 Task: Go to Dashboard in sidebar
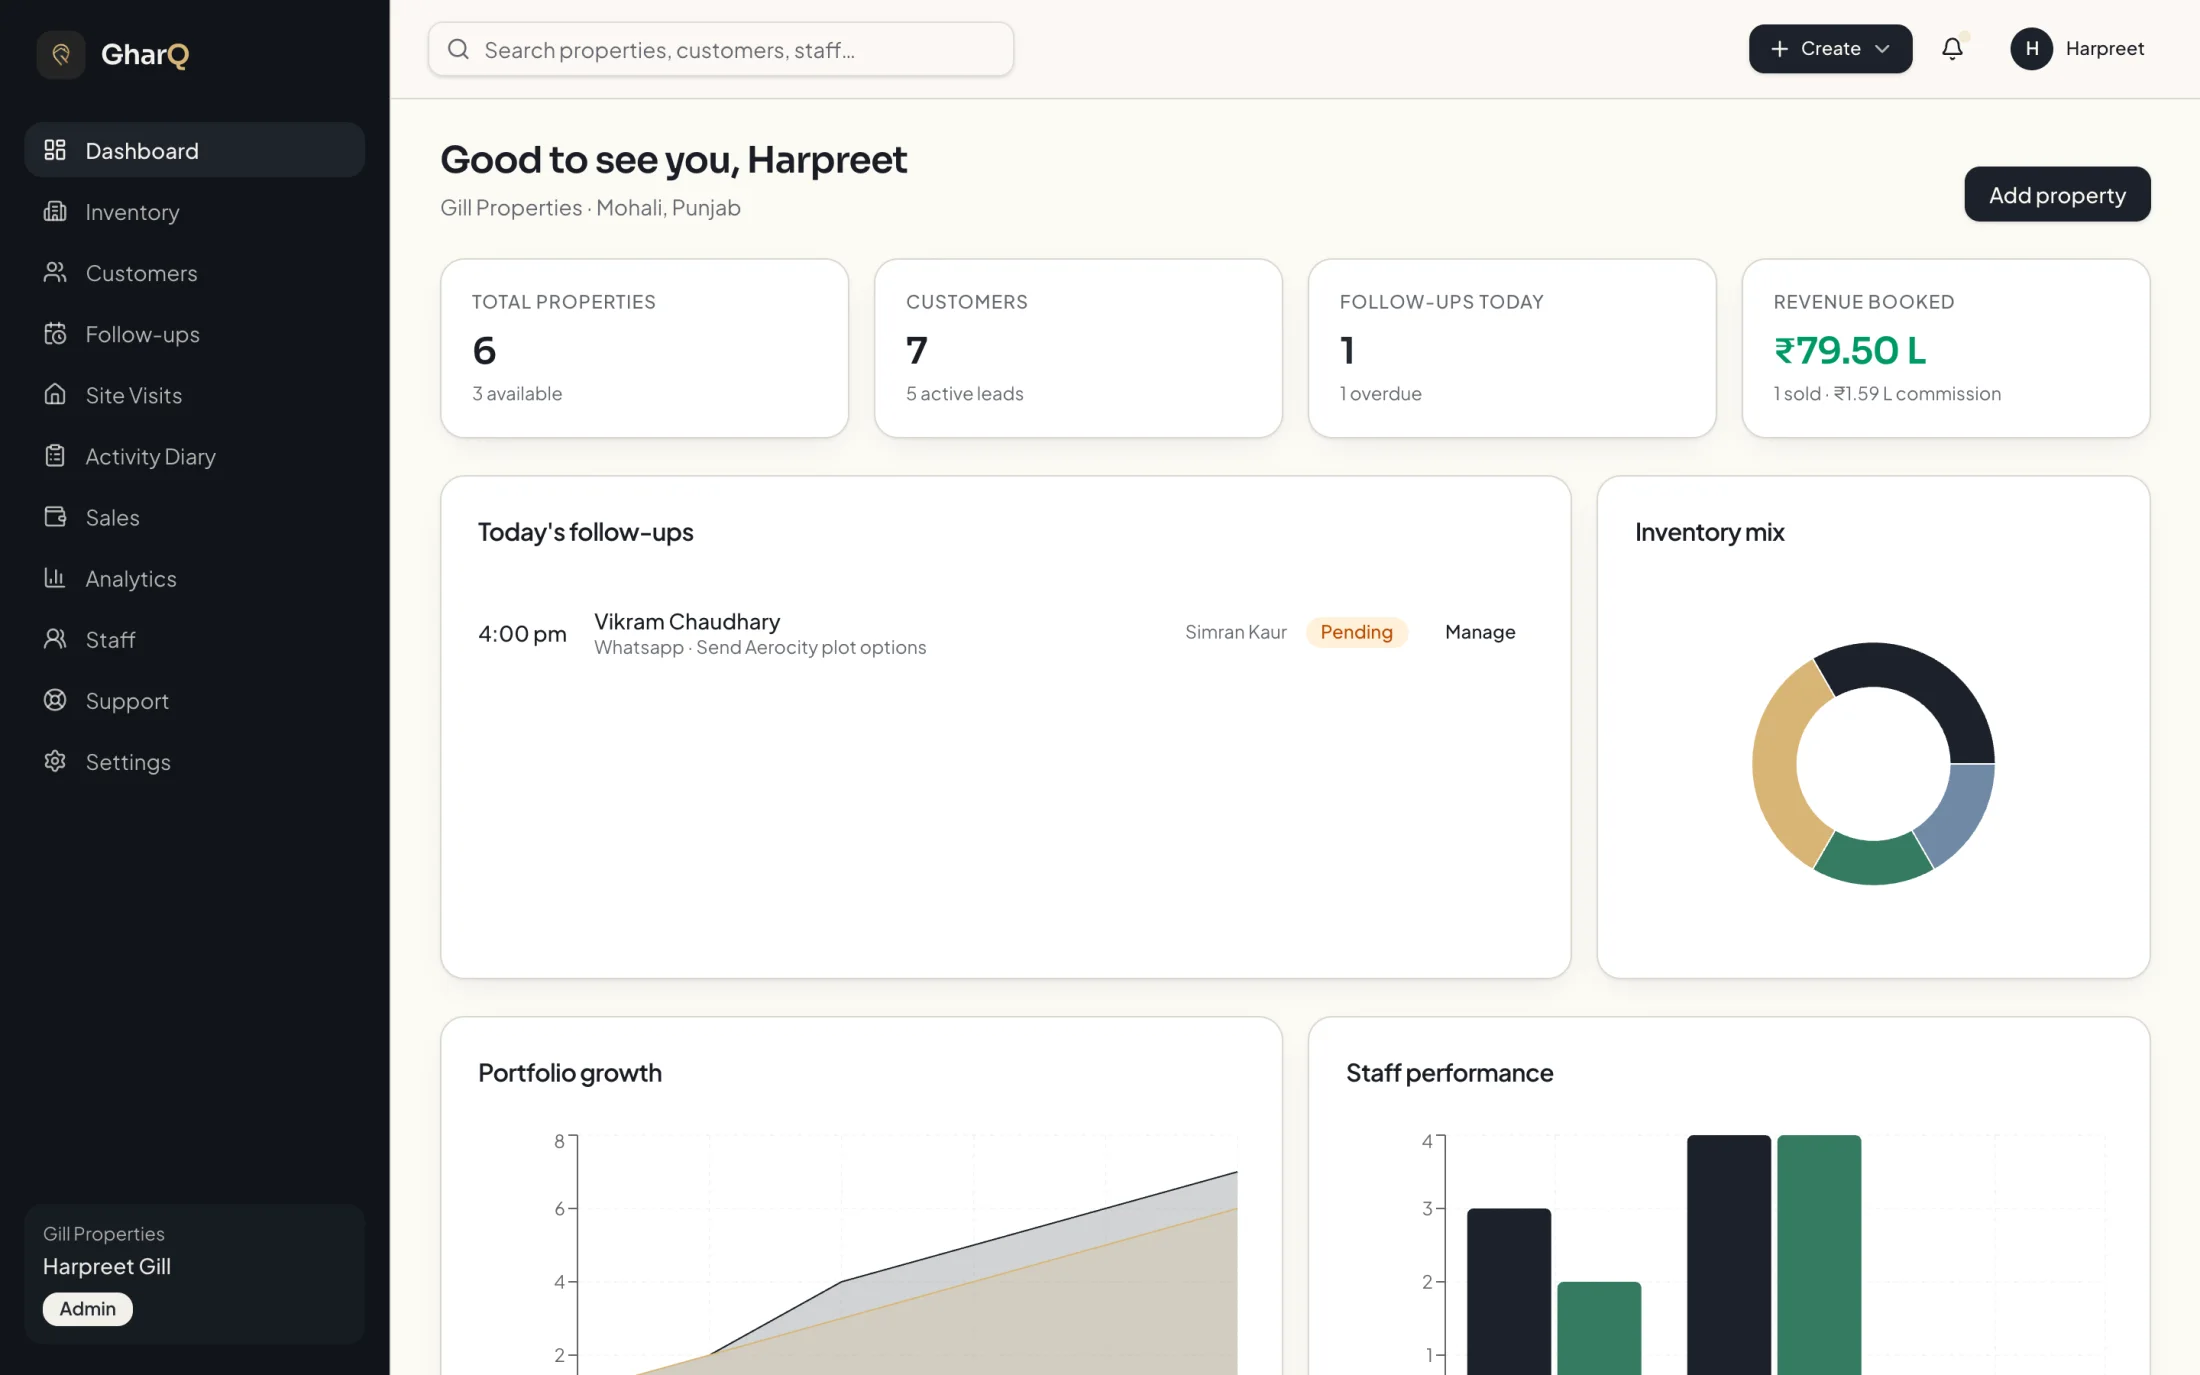click(195, 150)
